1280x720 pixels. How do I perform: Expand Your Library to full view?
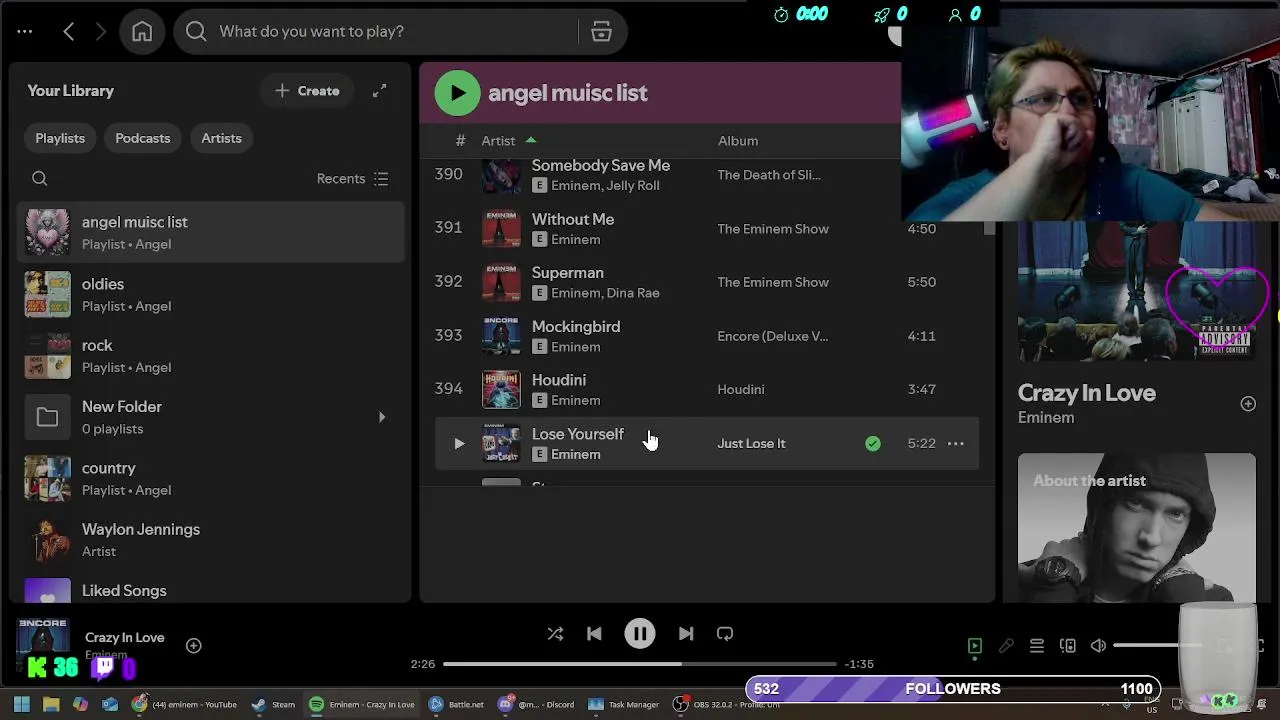click(379, 91)
